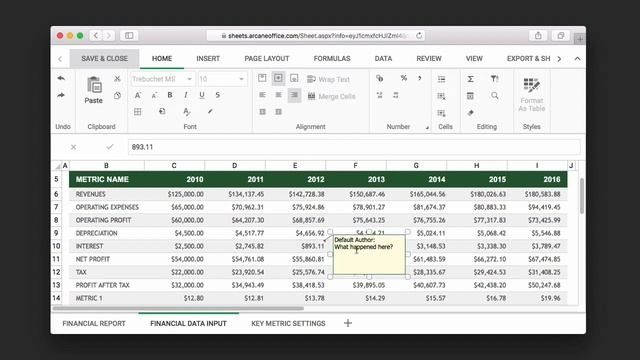Click the increase decimal icon
The width and height of the screenshot is (640, 360).
point(380,95)
